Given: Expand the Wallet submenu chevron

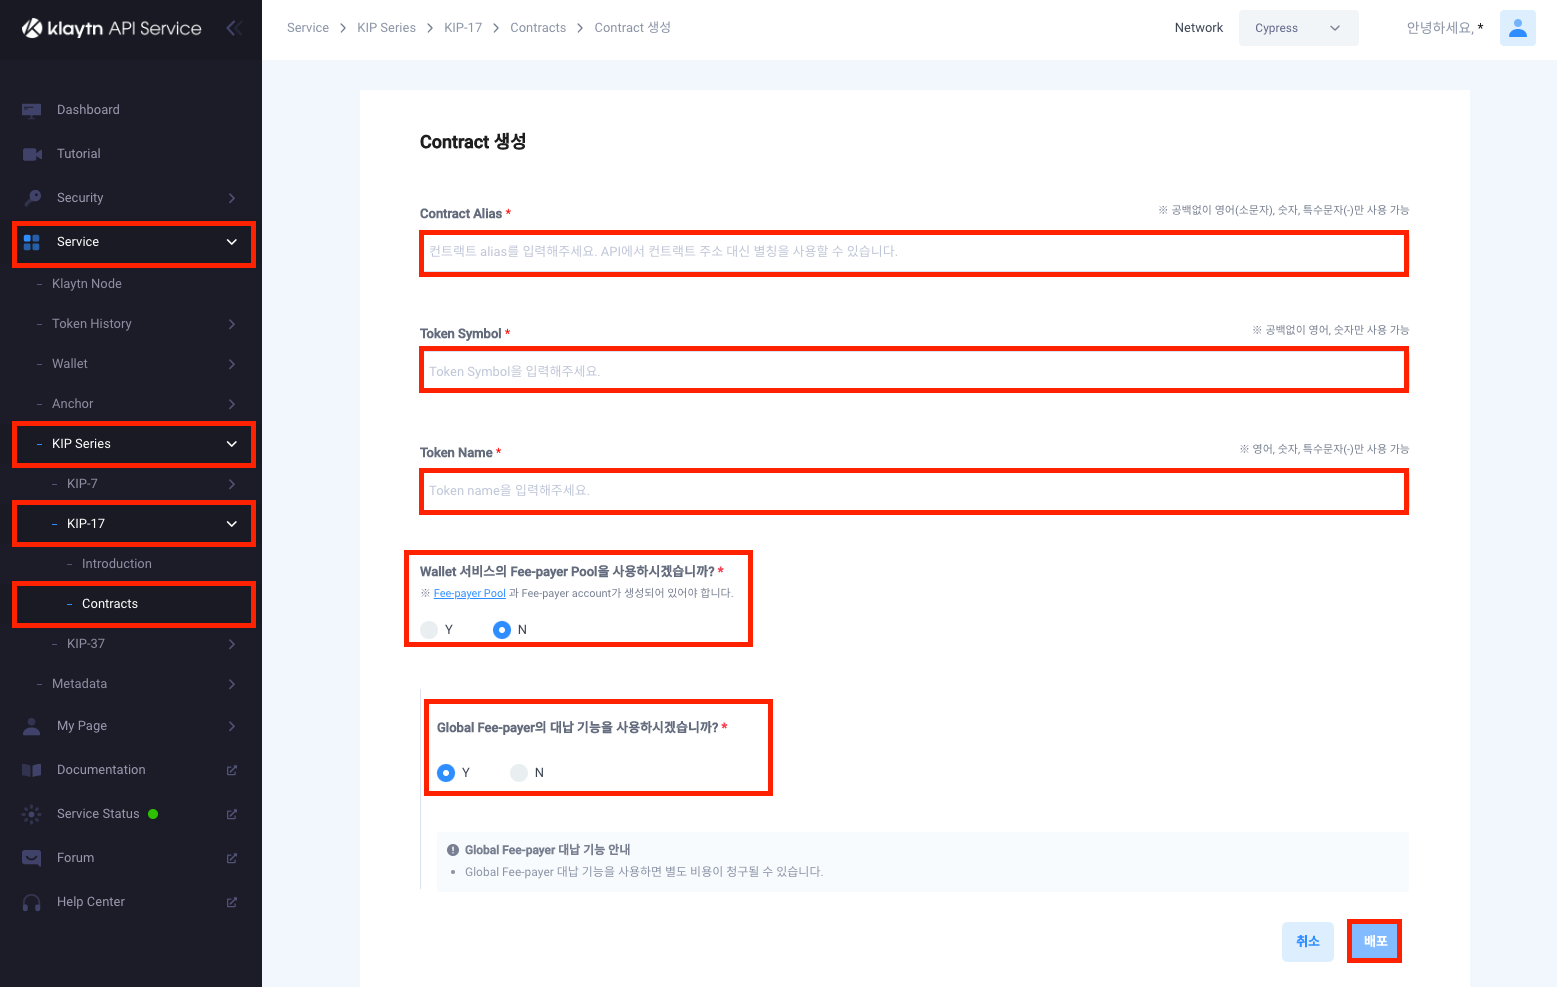Looking at the screenshot, I should 232,364.
